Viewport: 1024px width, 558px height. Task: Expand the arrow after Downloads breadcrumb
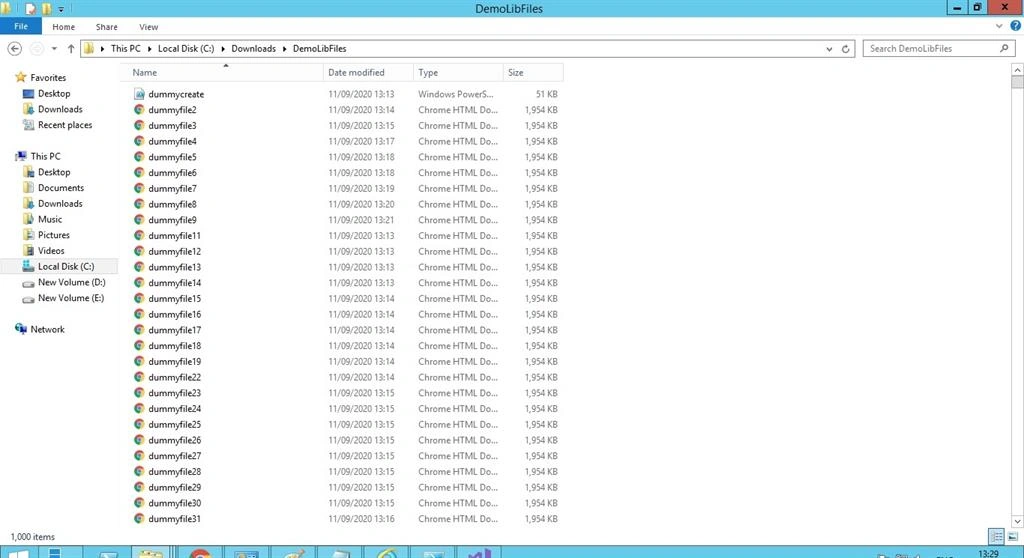coord(284,48)
